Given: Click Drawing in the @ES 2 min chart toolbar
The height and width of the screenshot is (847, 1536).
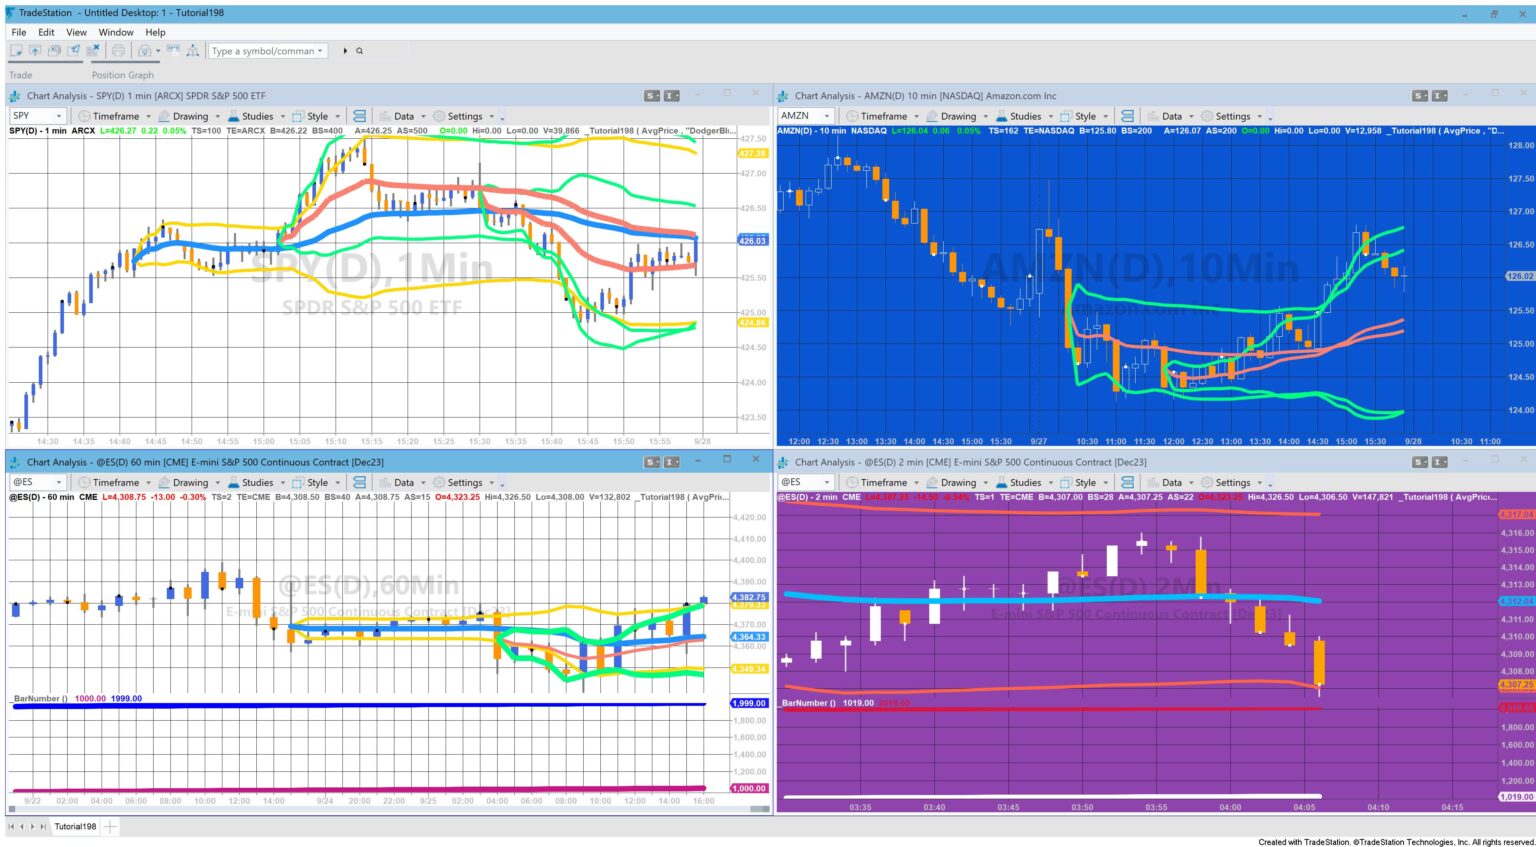Looking at the screenshot, I should point(957,482).
